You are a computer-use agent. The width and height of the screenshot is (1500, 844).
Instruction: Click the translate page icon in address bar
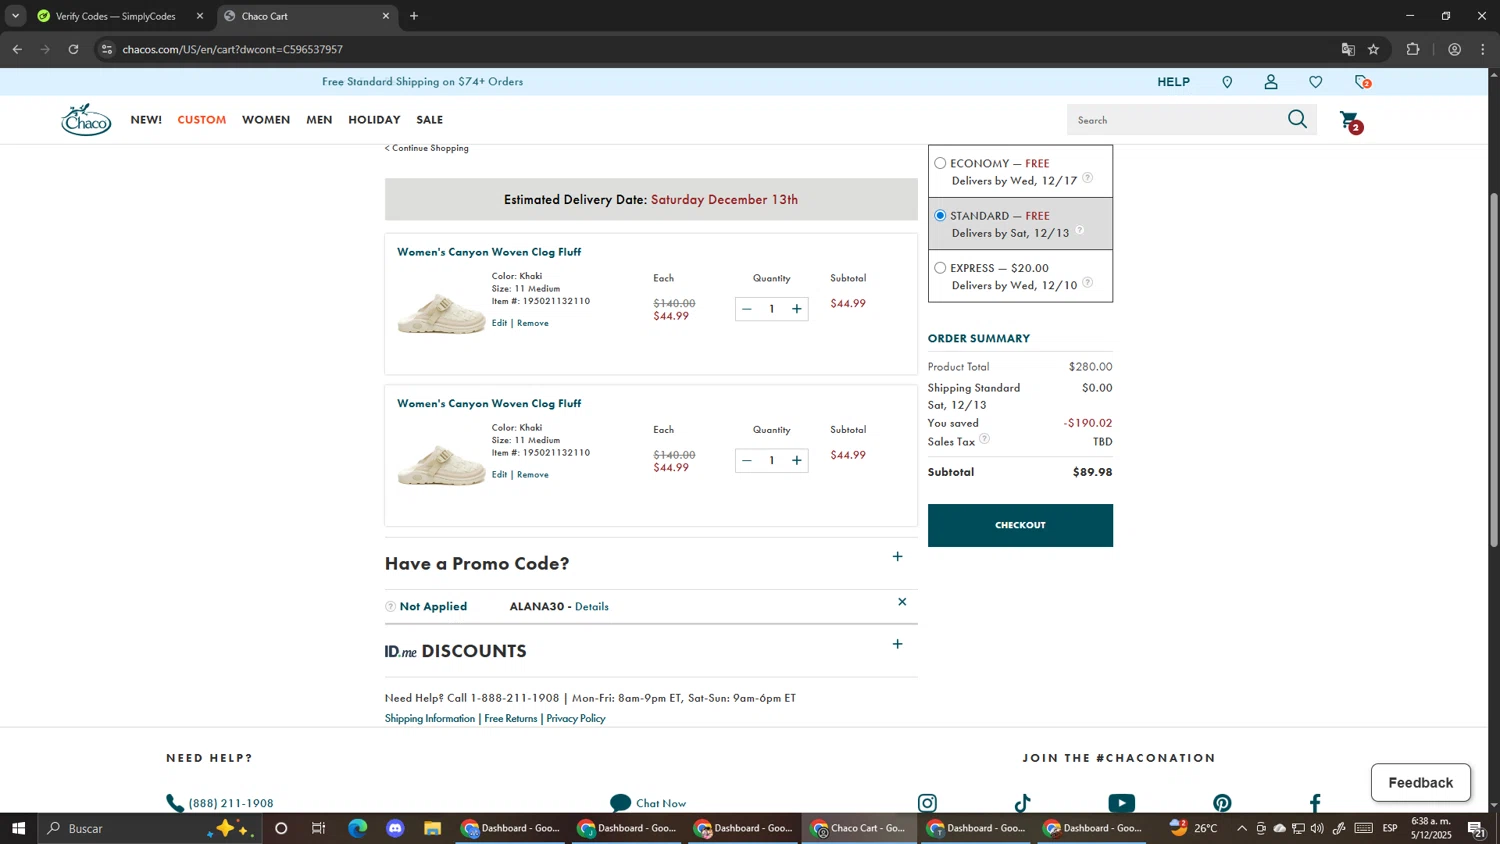(1348, 49)
